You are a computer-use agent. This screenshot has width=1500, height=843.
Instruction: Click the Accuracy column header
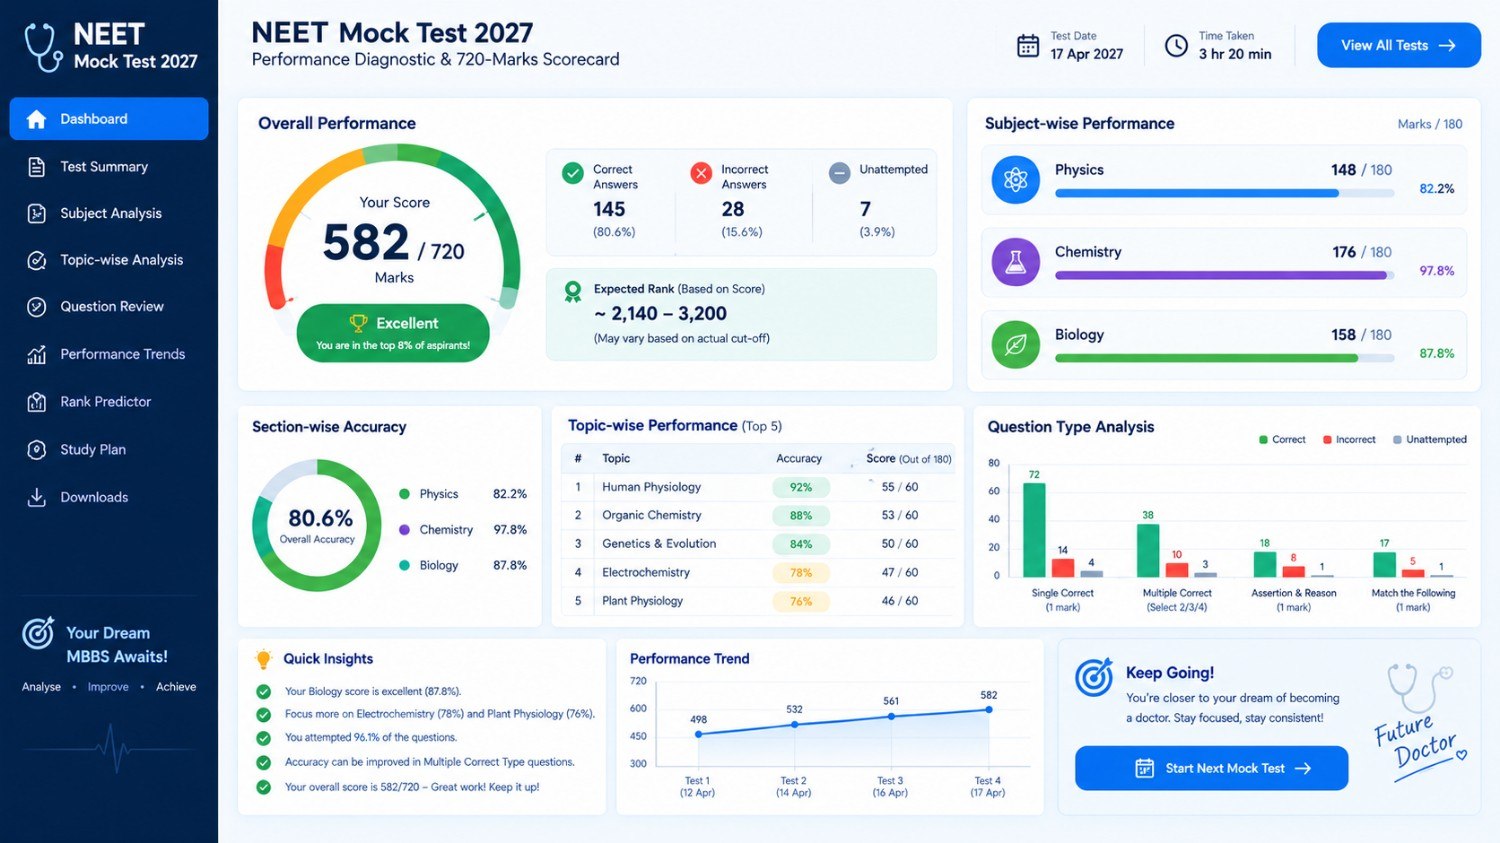[799, 459]
